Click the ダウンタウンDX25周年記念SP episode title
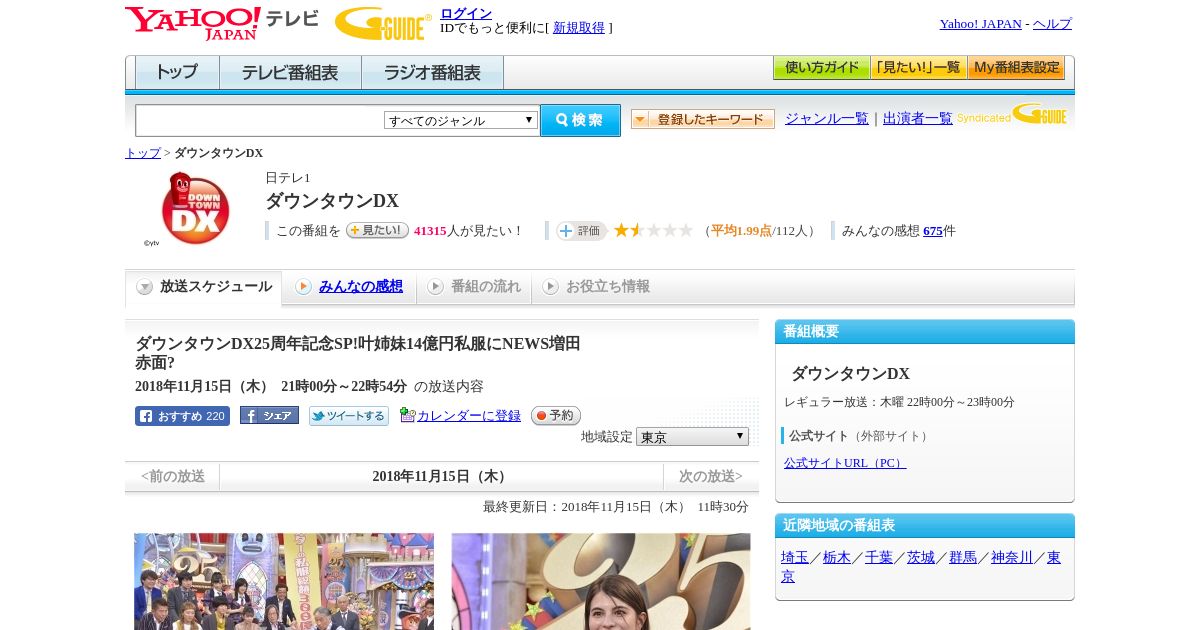This screenshot has height=630, width=1200. [x=358, y=353]
